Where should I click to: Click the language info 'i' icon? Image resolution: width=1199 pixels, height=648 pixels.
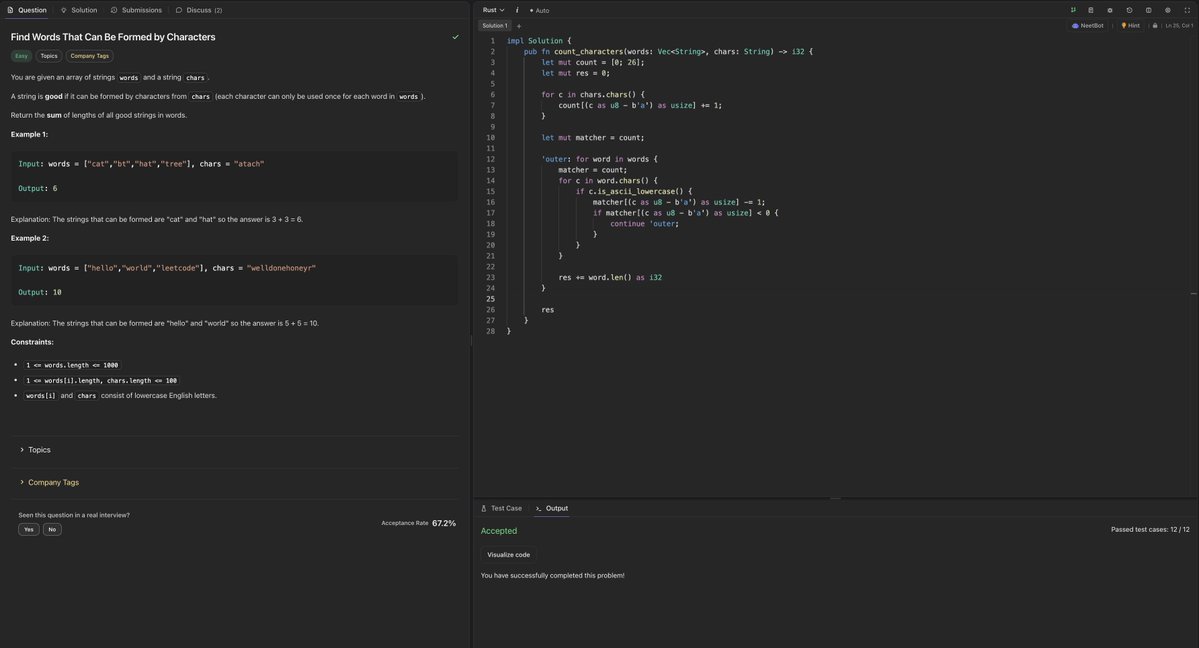[x=517, y=10]
